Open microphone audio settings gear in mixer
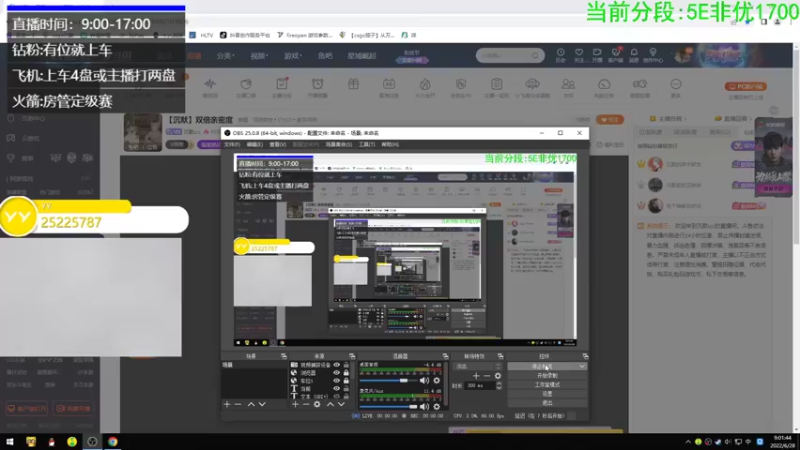The height and width of the screenshot is (450, 800). (437, 407)
